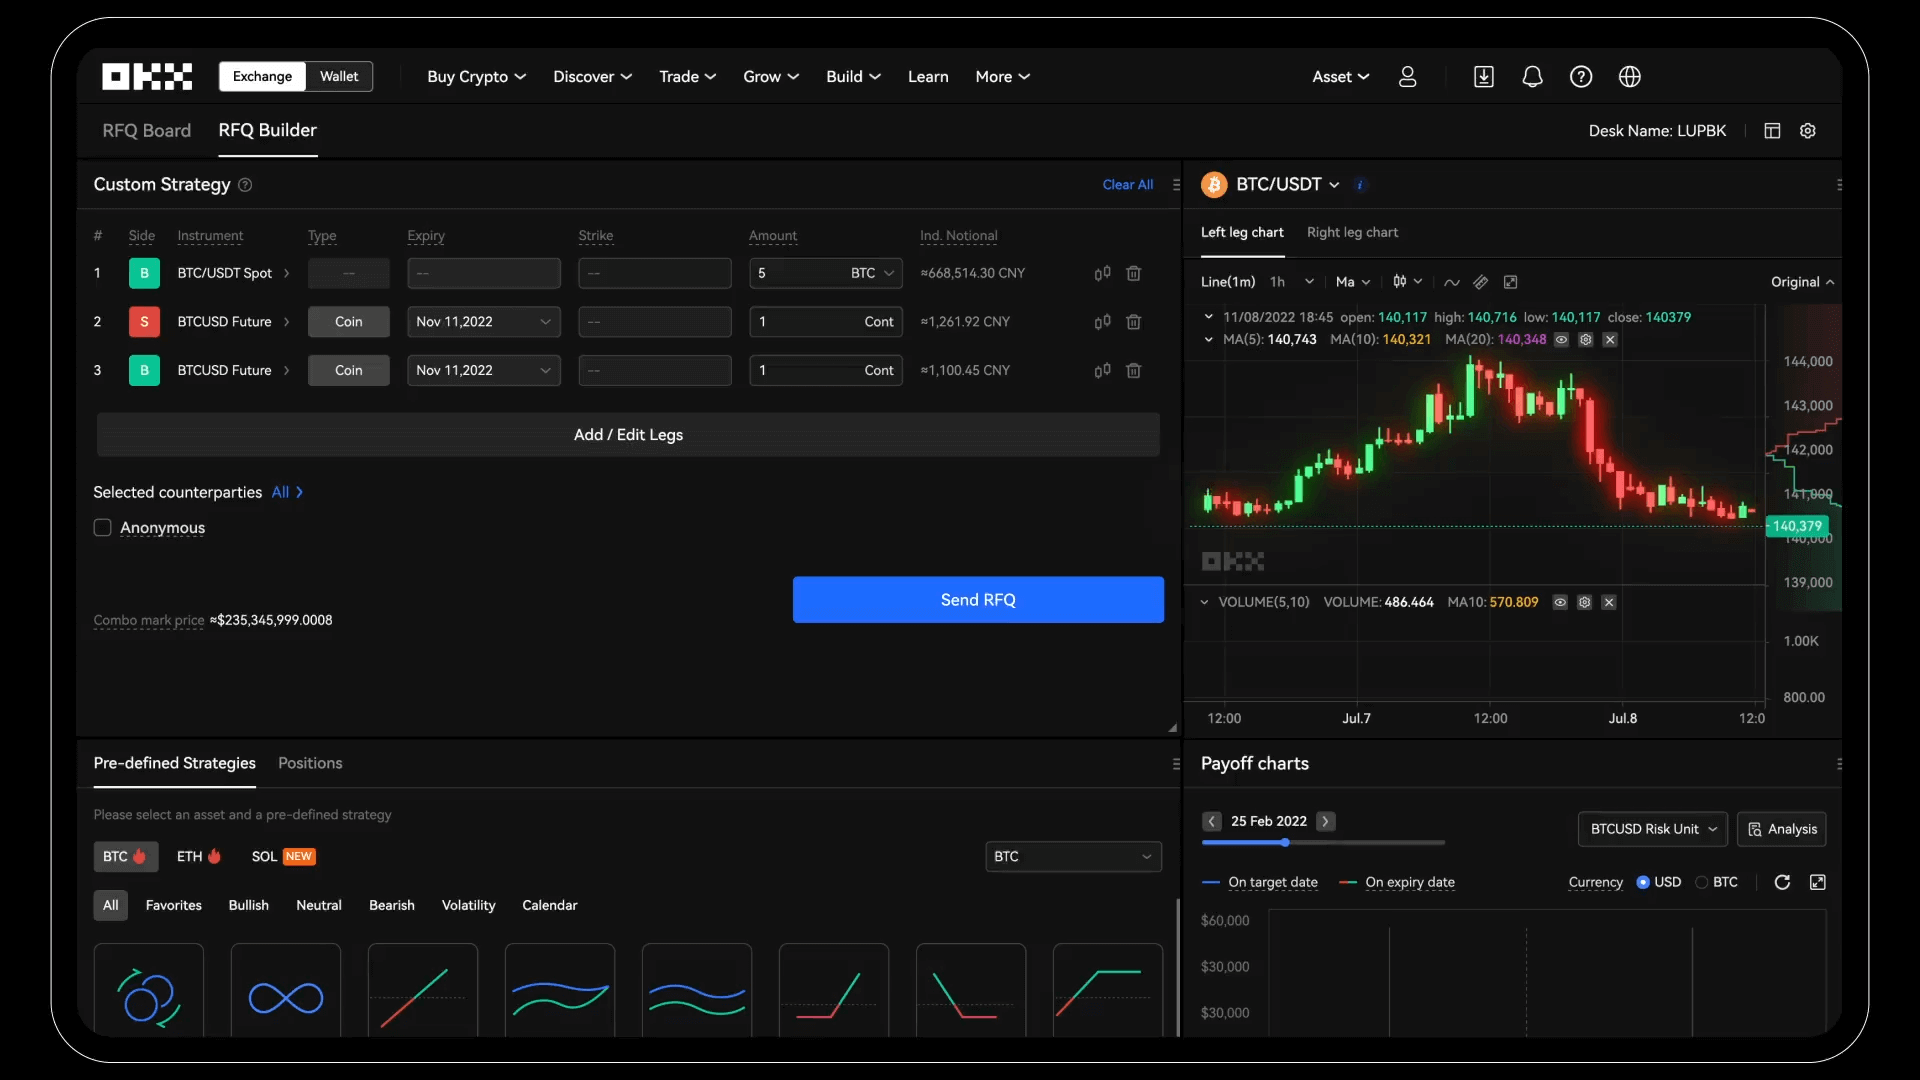Click Add / Edit Legs button
This screenshot has width=1920, height=1080.
(x=628, y=434)
